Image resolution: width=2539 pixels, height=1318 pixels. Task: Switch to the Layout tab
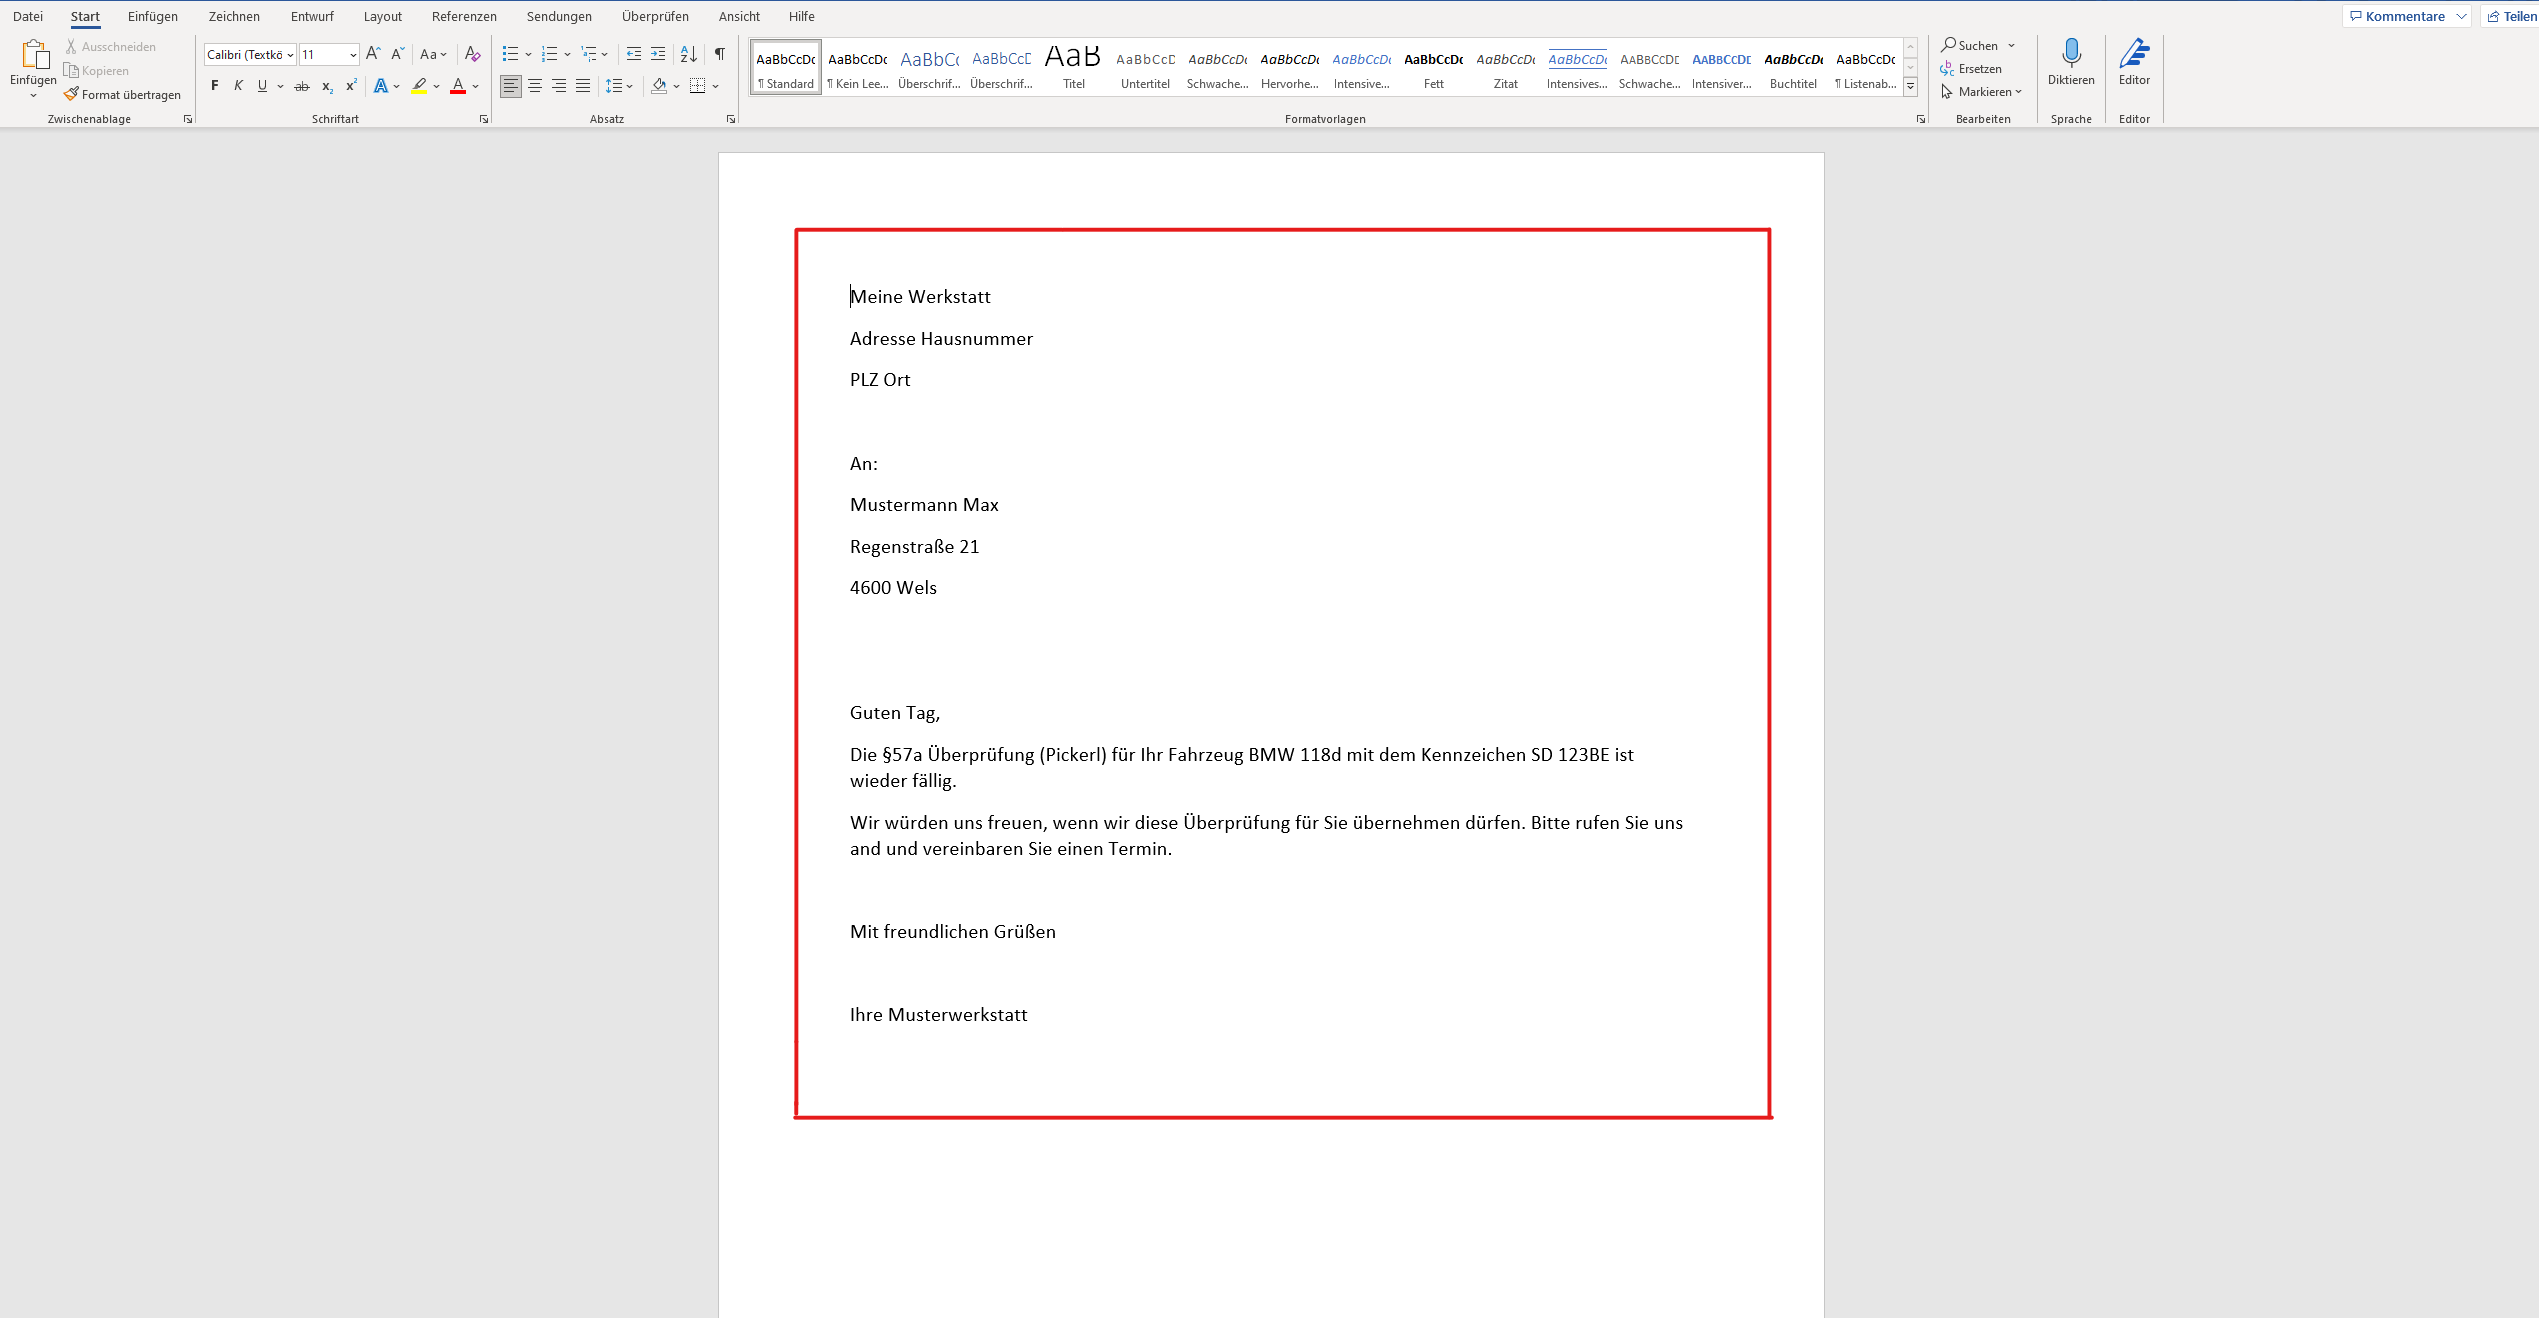tap(383, 16)
